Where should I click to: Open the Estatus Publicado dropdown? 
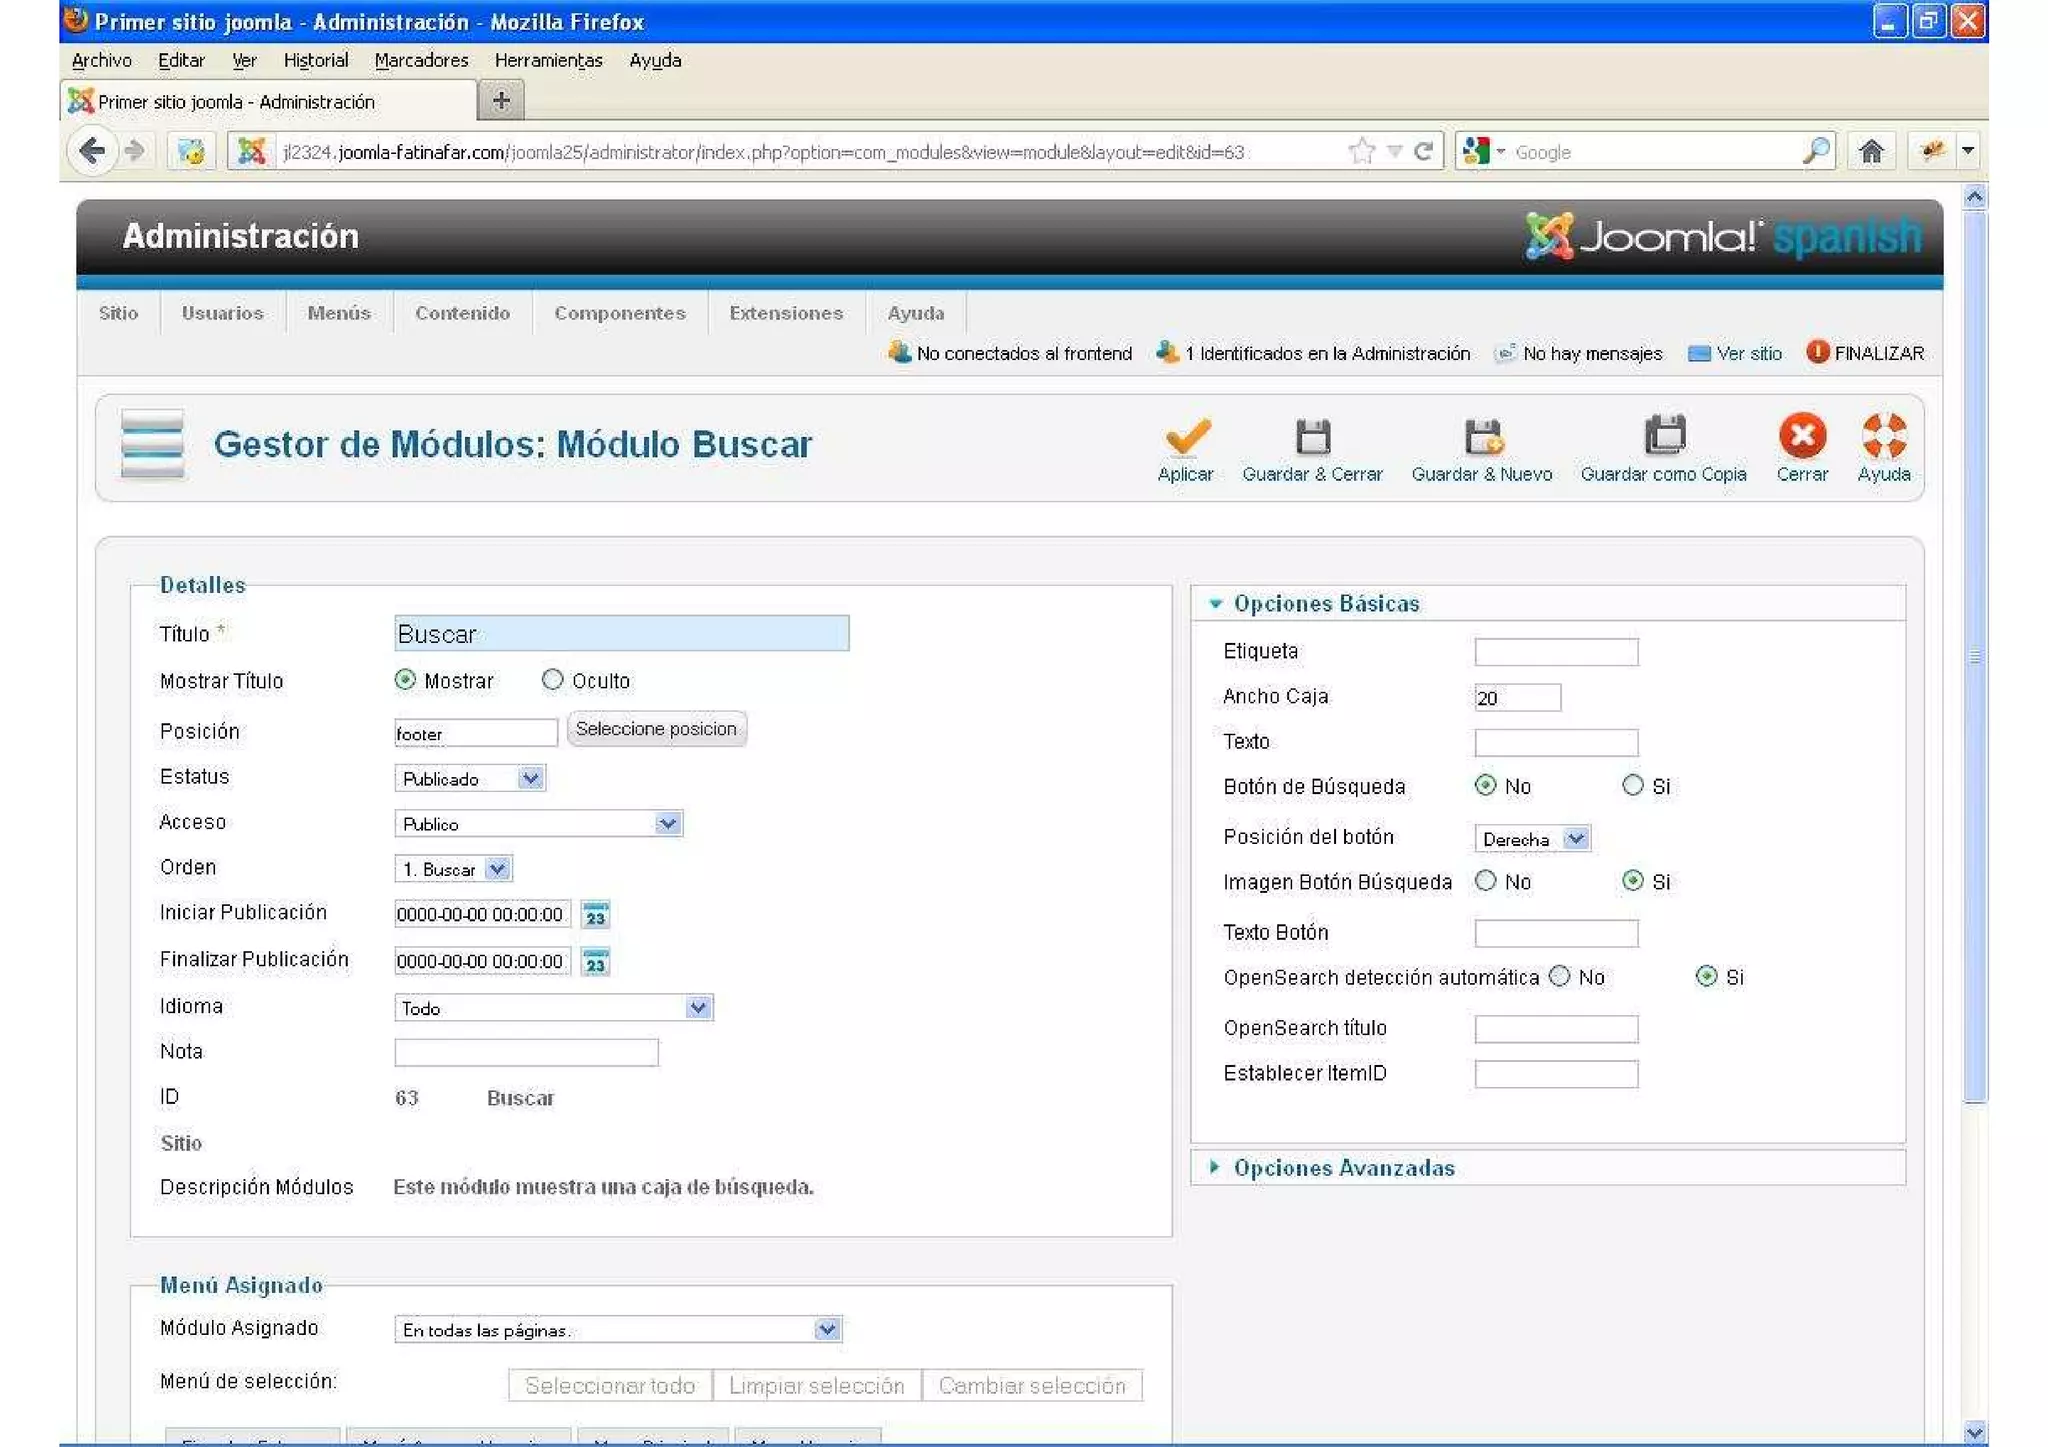[470, 779]
